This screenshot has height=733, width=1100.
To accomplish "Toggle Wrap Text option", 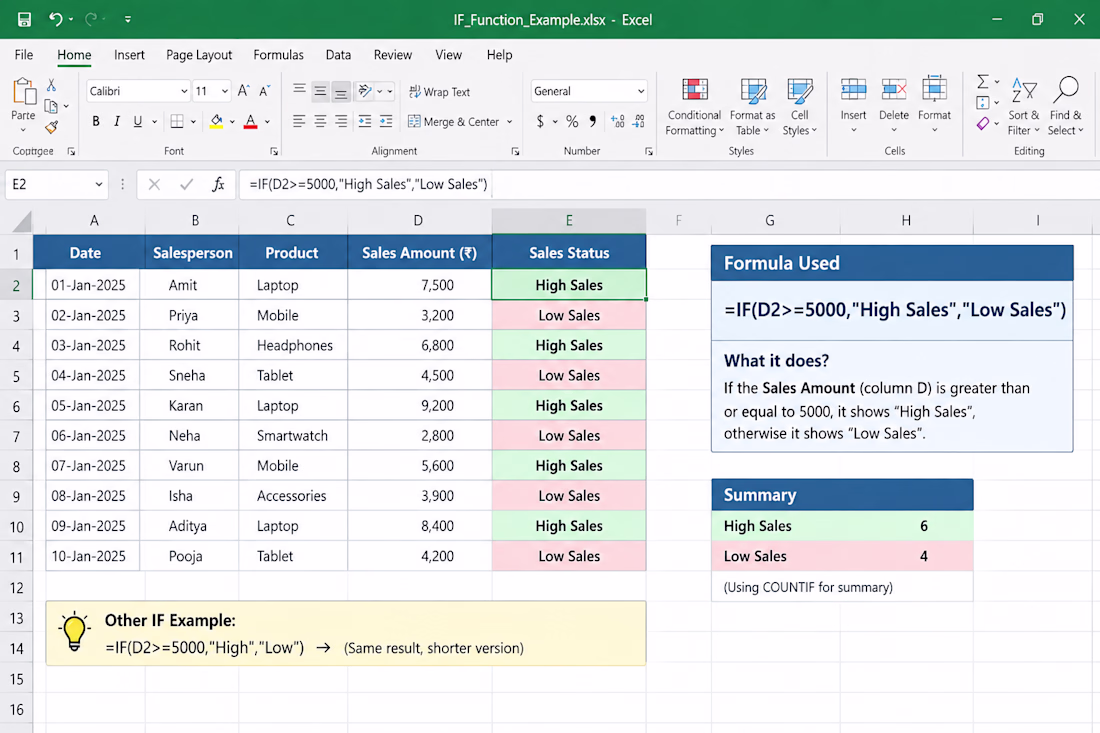I will click(440, 92).
